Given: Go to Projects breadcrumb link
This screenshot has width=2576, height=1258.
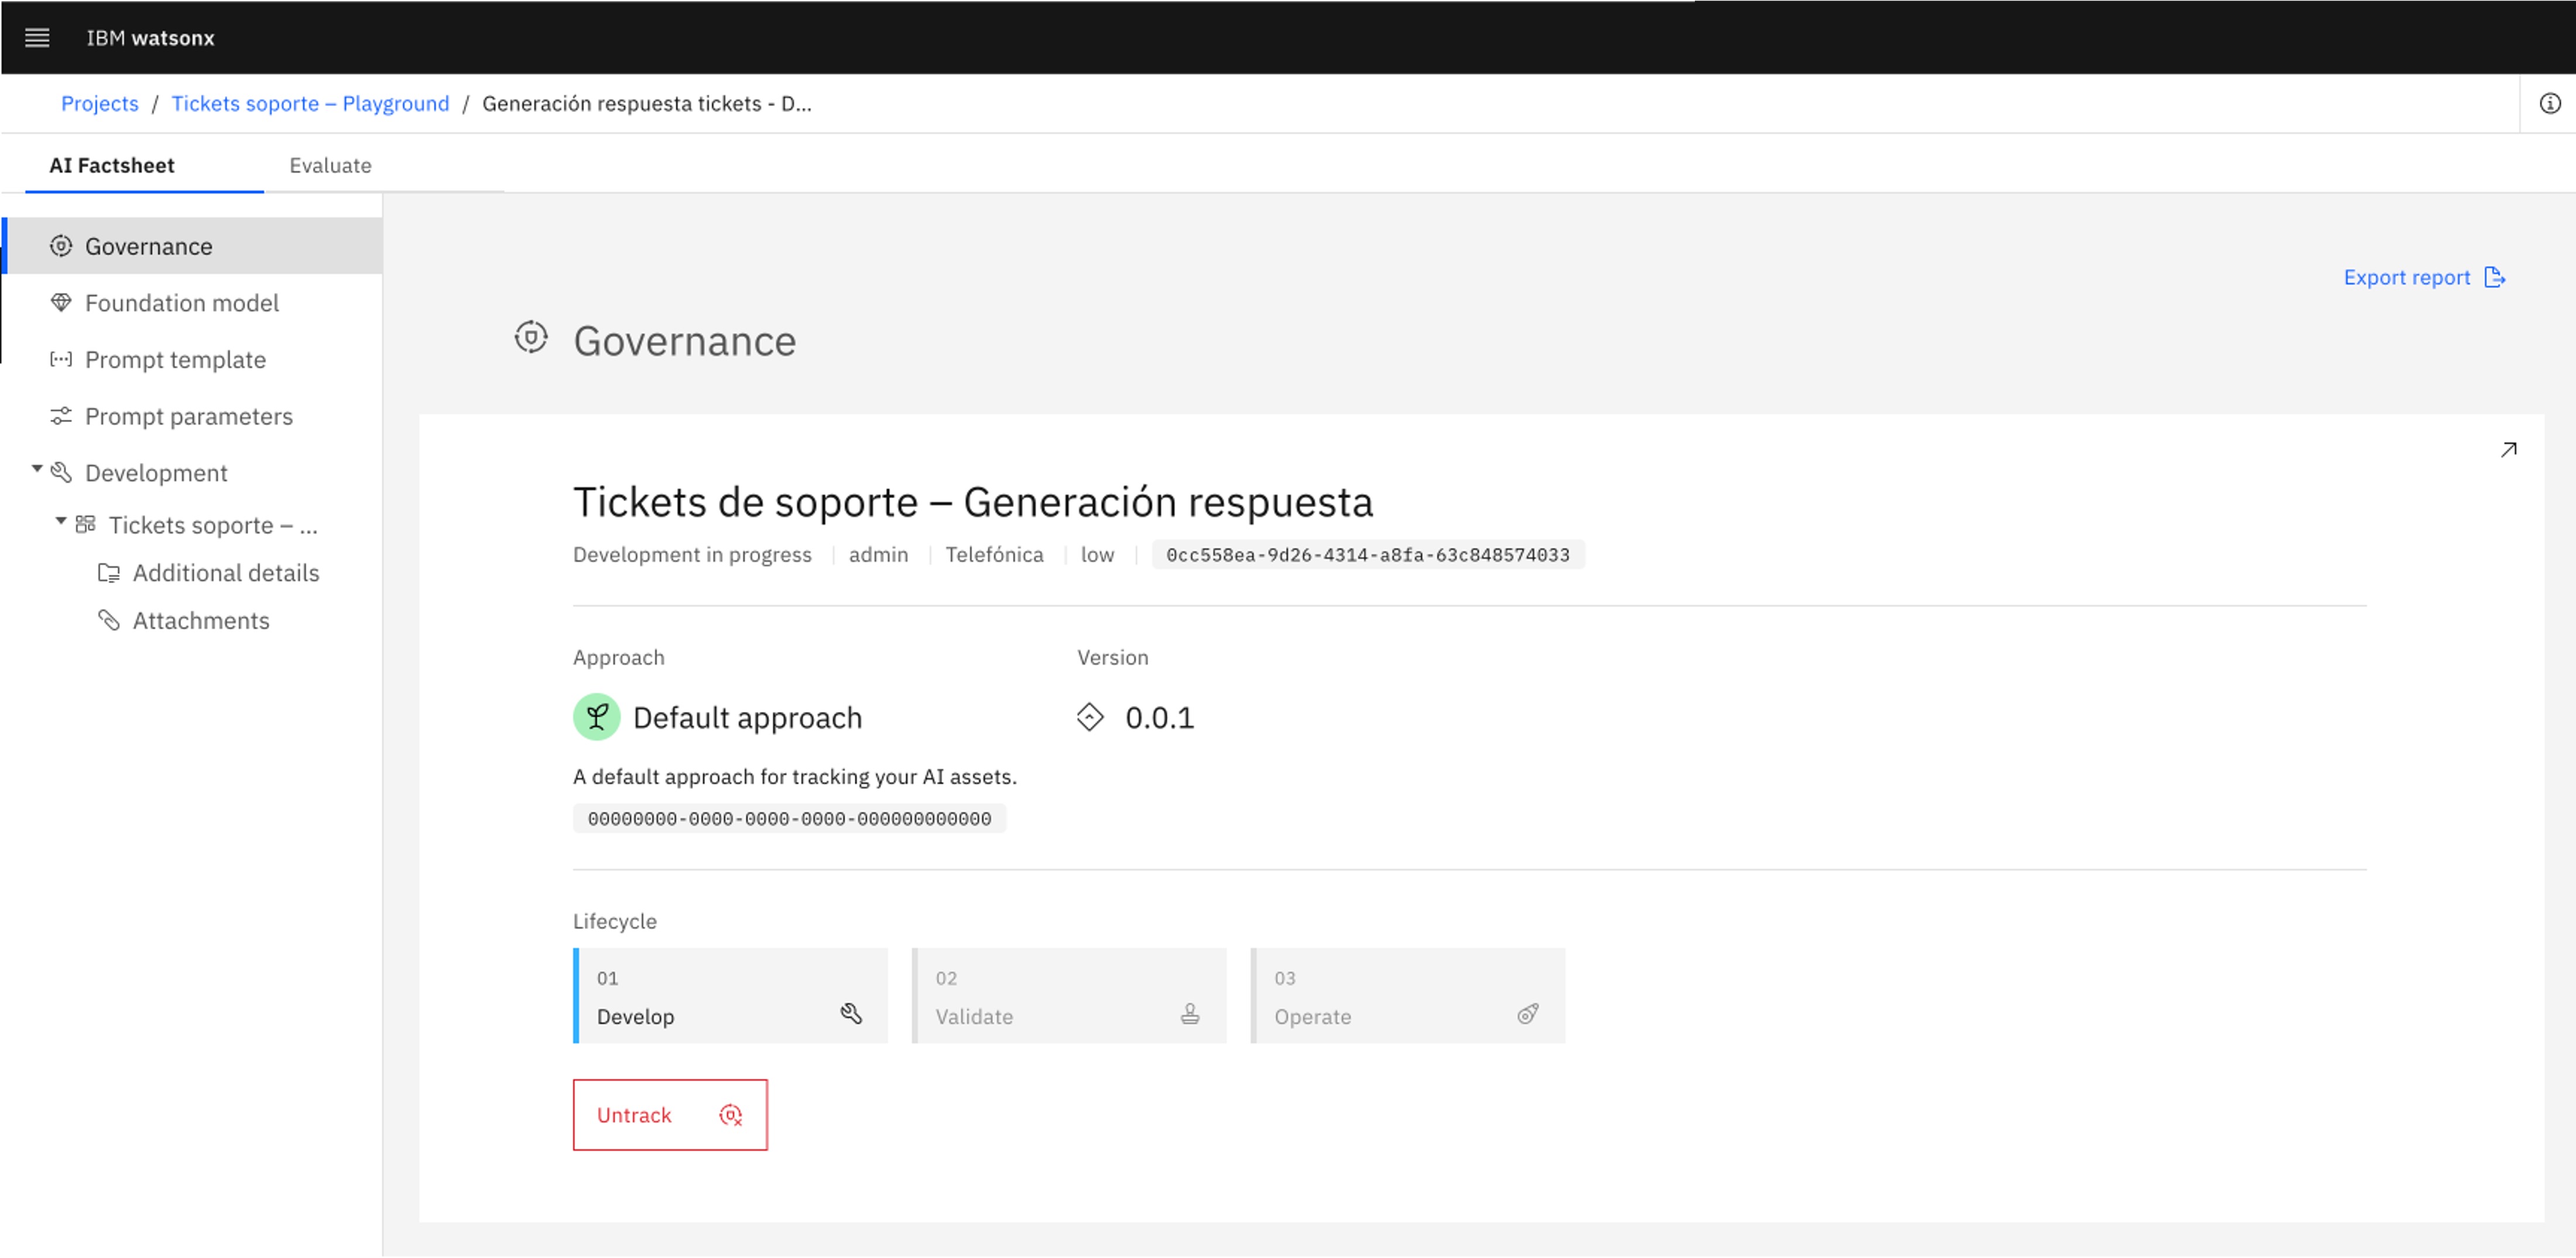Looking at the screenshot, I should (x=100, y=103).
